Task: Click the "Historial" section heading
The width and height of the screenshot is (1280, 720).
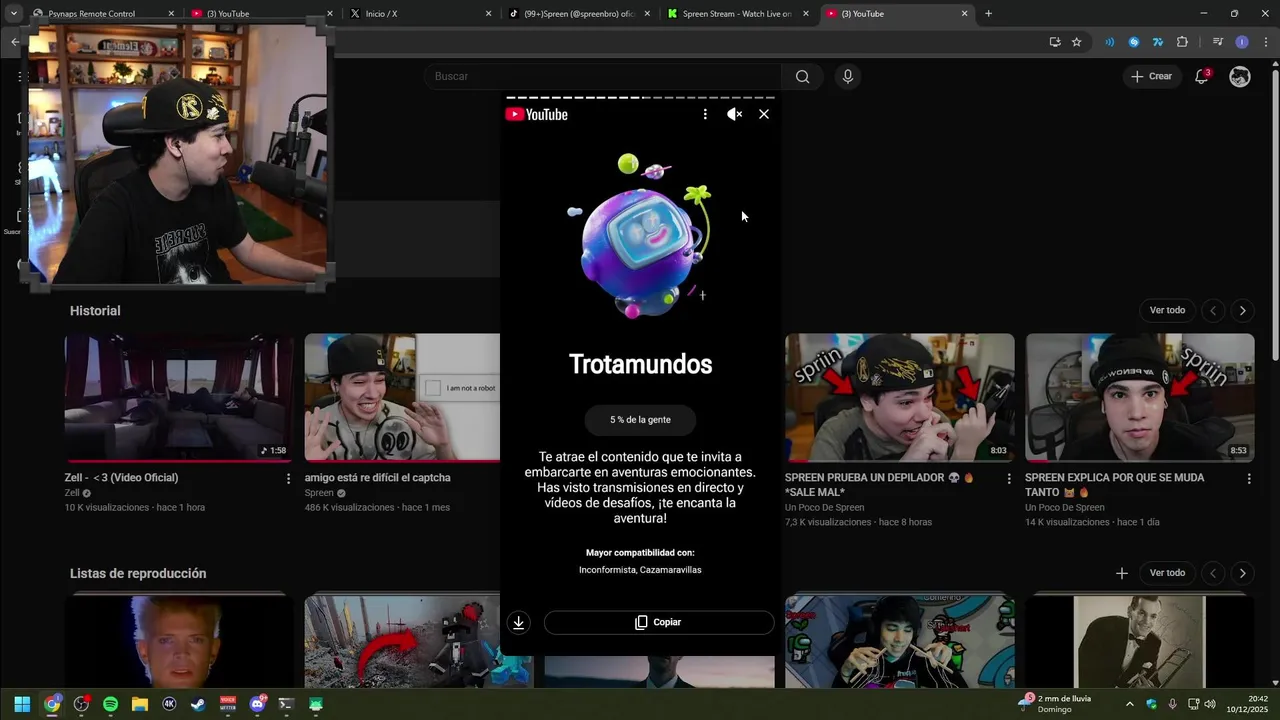Action: tap(95, 311)
